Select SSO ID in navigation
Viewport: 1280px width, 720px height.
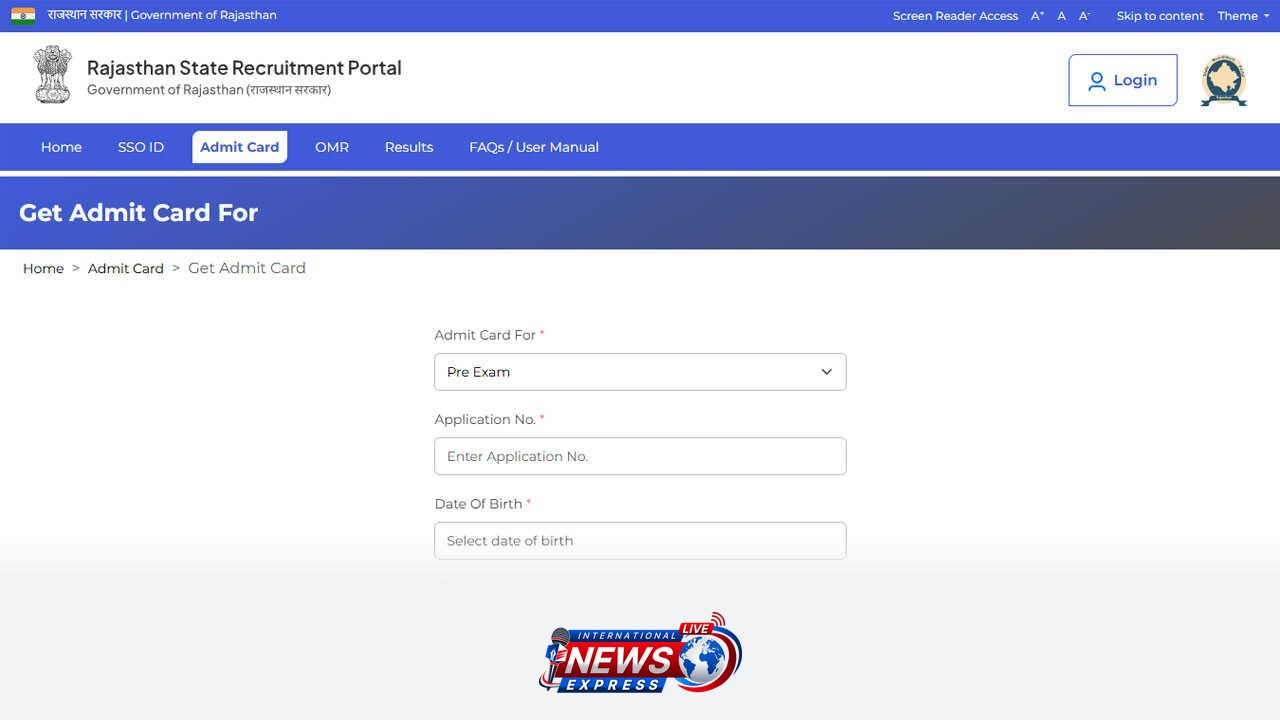[x=141, y=147]
